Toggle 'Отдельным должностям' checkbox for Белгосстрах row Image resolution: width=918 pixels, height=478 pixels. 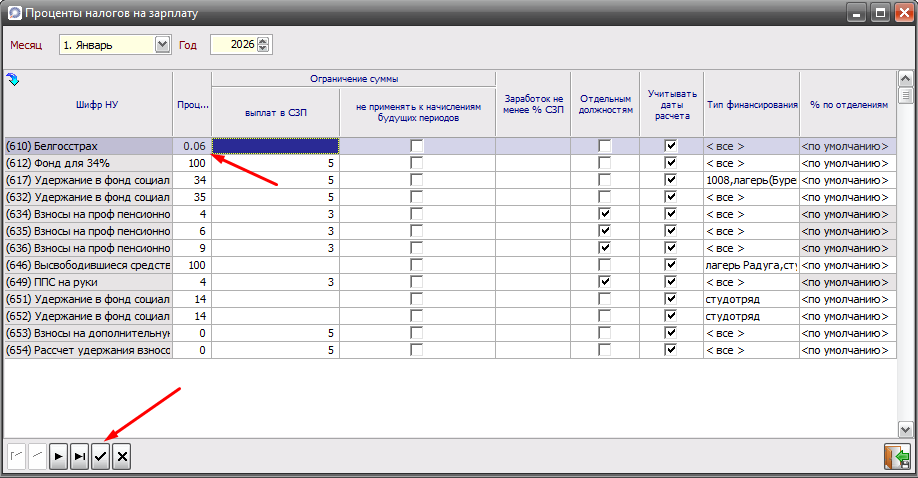click(x=605, y=146)
